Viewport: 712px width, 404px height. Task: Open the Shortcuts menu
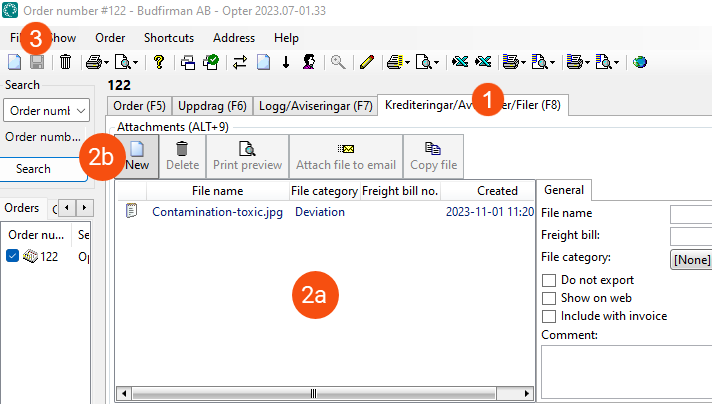(x=168, y=37)
